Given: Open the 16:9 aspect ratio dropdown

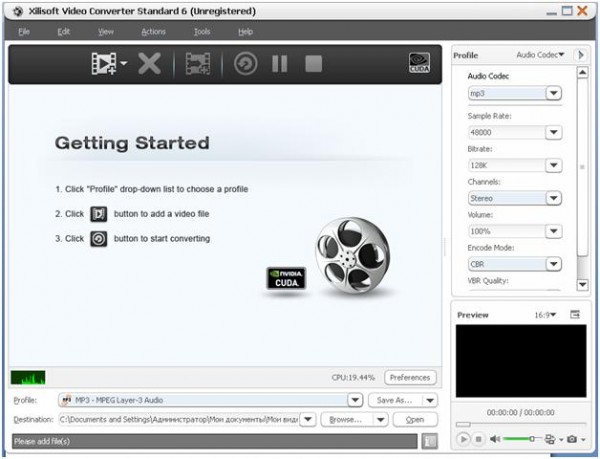Looking at the screenshot, I should coord(545,315).
